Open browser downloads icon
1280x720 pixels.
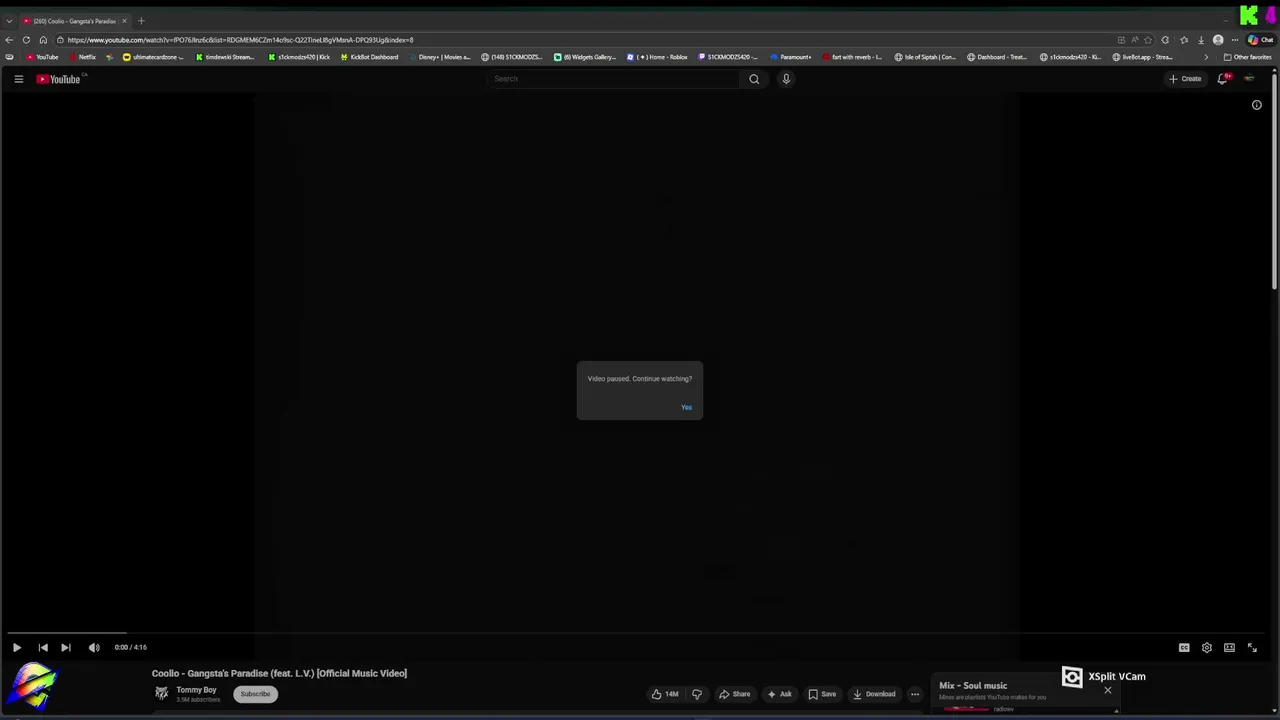tap(1201, 40)
